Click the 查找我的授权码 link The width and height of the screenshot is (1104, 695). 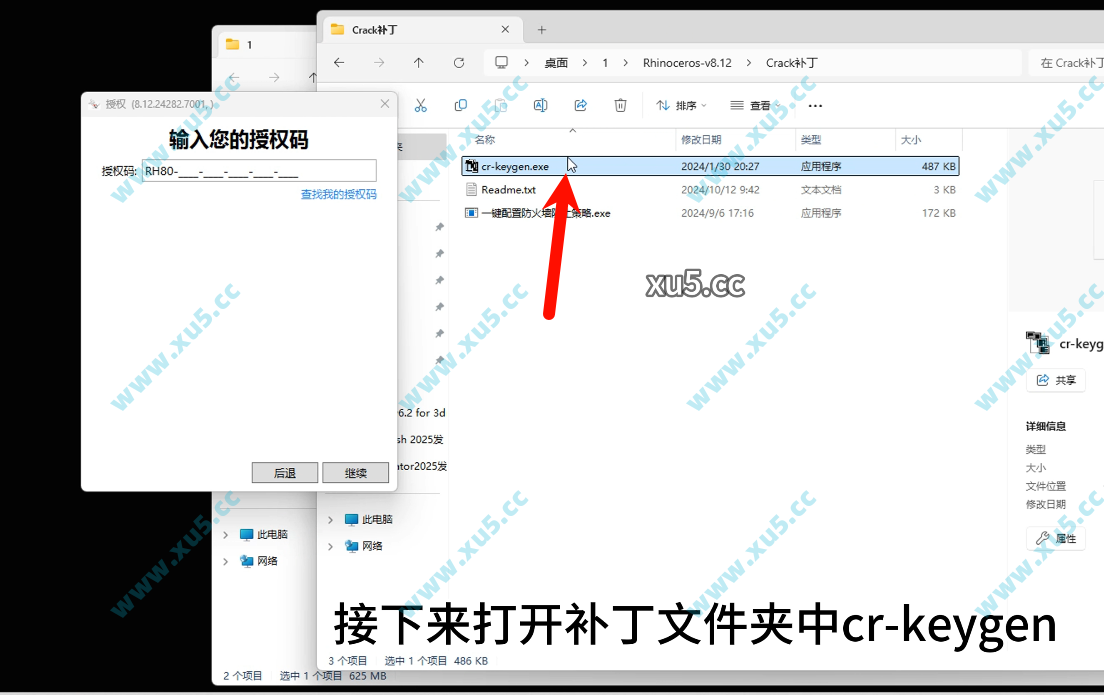click(339, 192)
